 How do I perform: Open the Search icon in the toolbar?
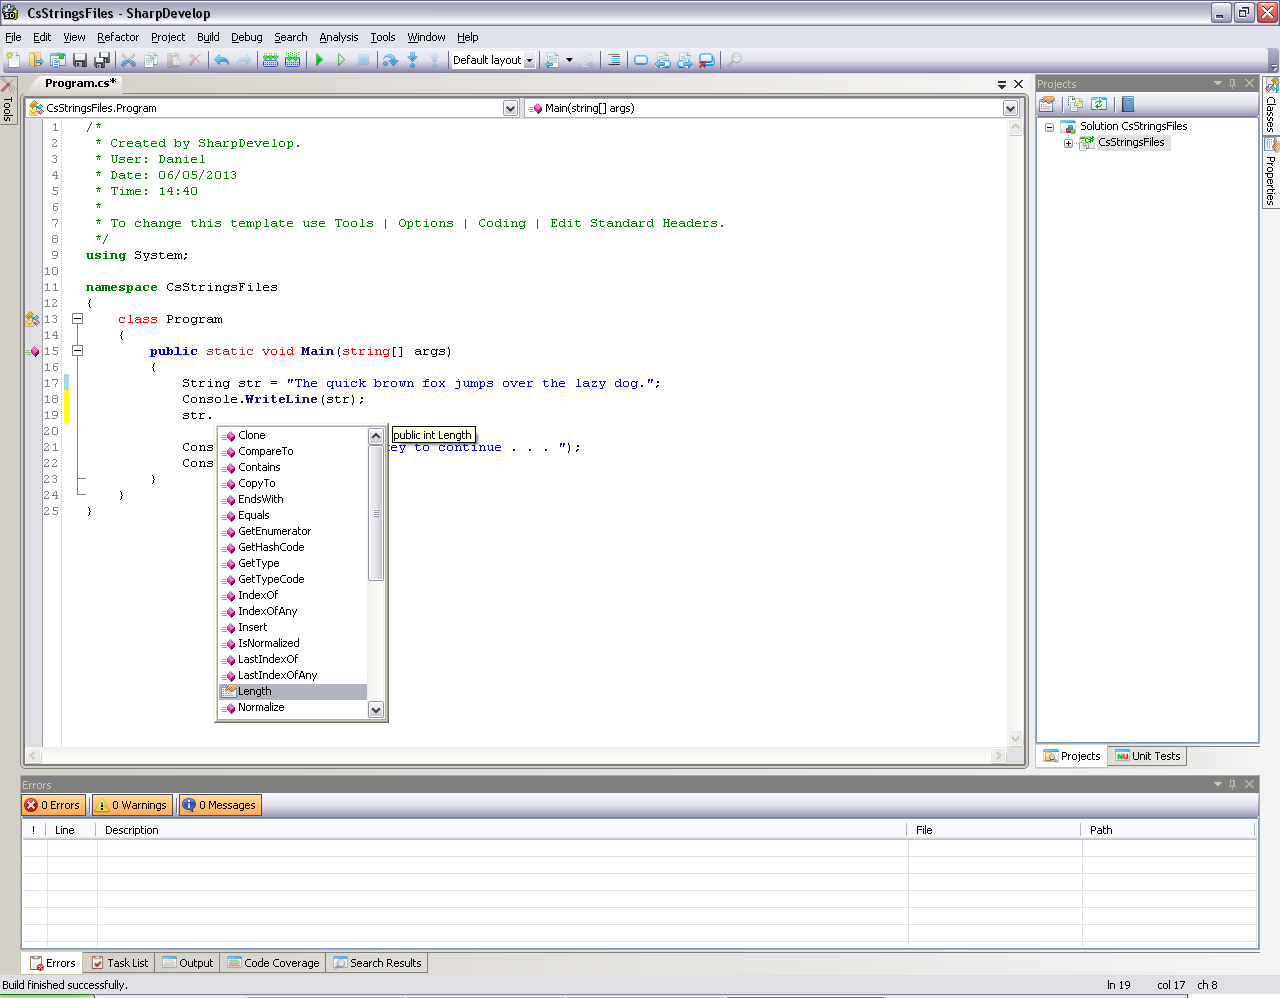click(x=733, y=60)
